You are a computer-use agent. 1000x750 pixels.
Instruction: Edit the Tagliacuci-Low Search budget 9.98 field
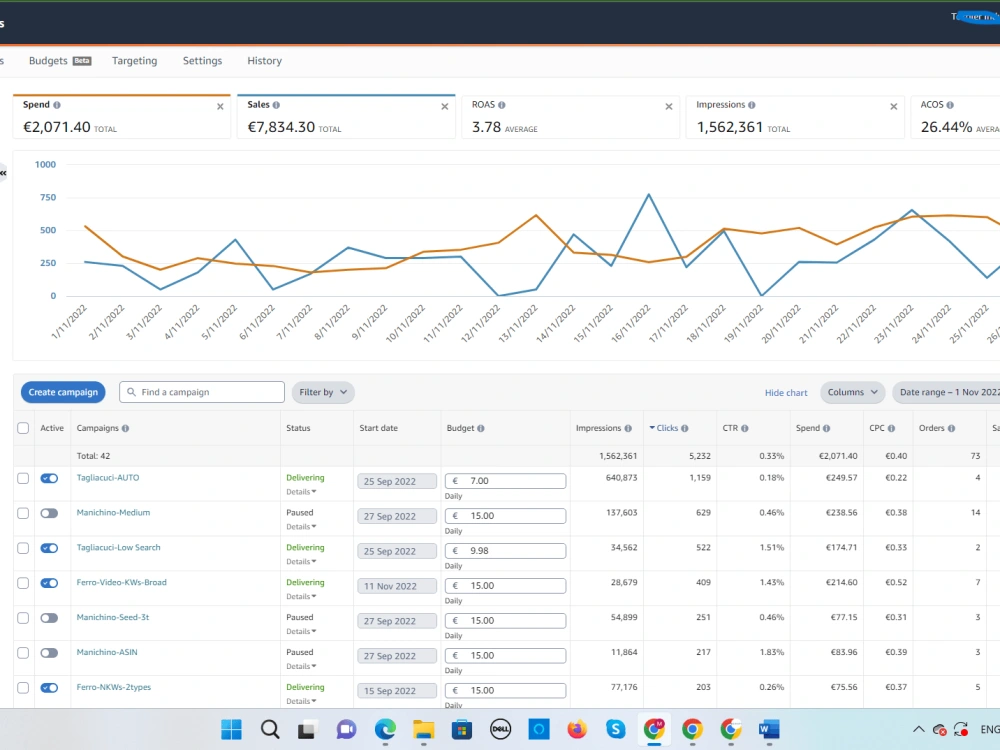pos(505,551)
